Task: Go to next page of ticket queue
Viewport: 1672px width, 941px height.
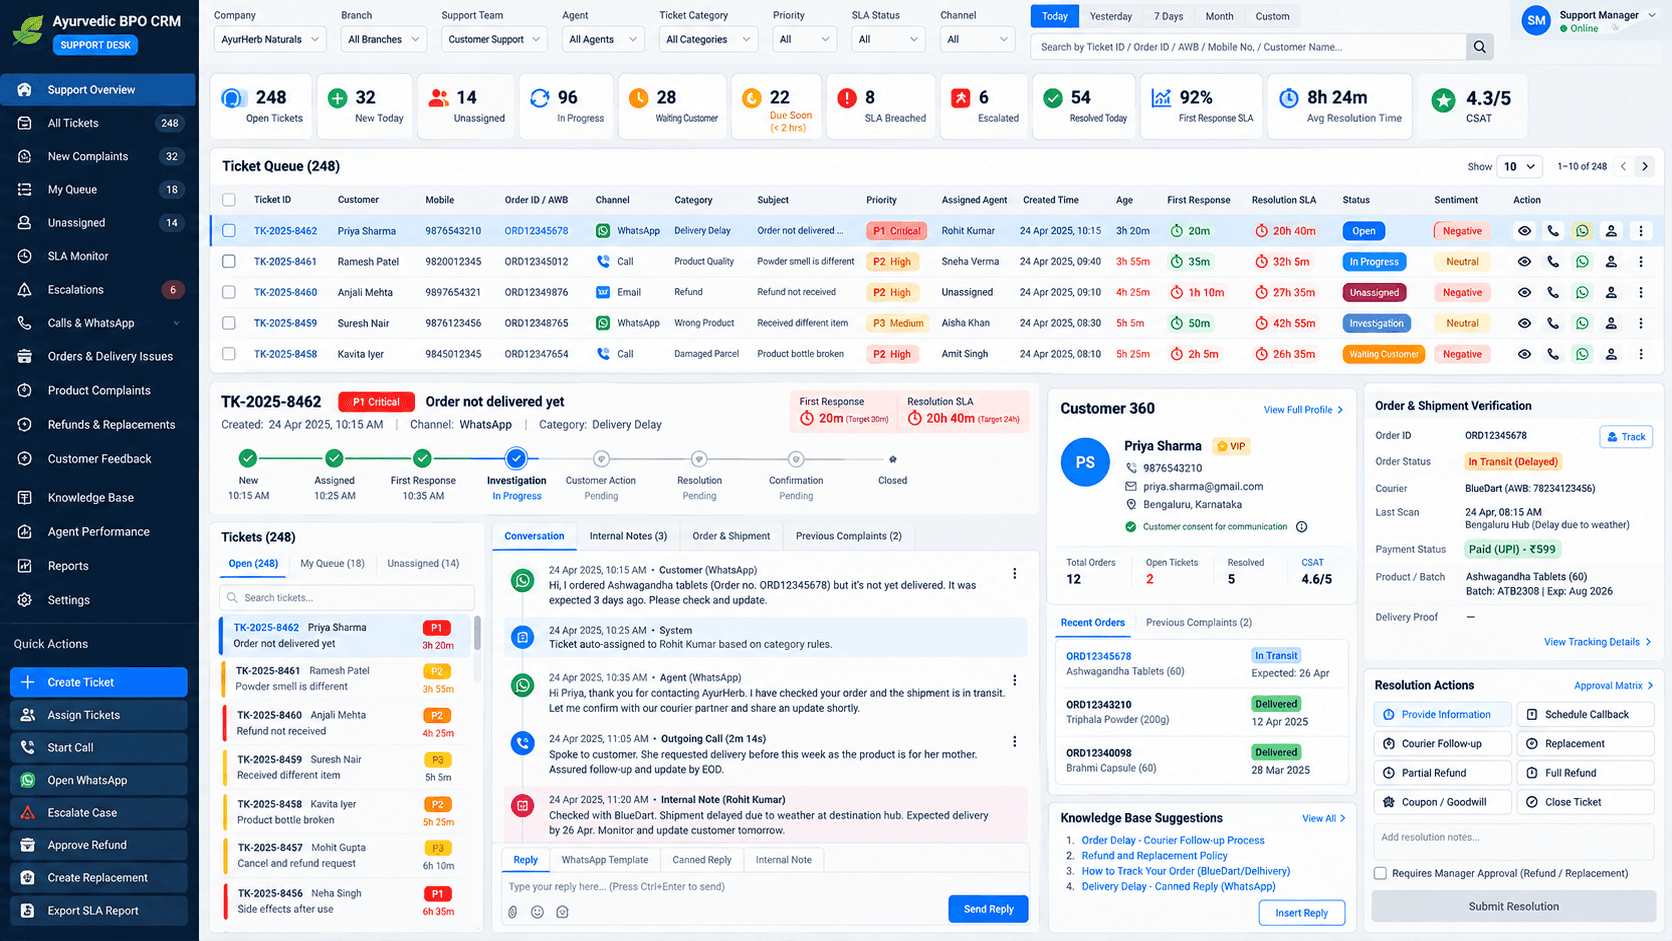Action: tap(1645, 166)
